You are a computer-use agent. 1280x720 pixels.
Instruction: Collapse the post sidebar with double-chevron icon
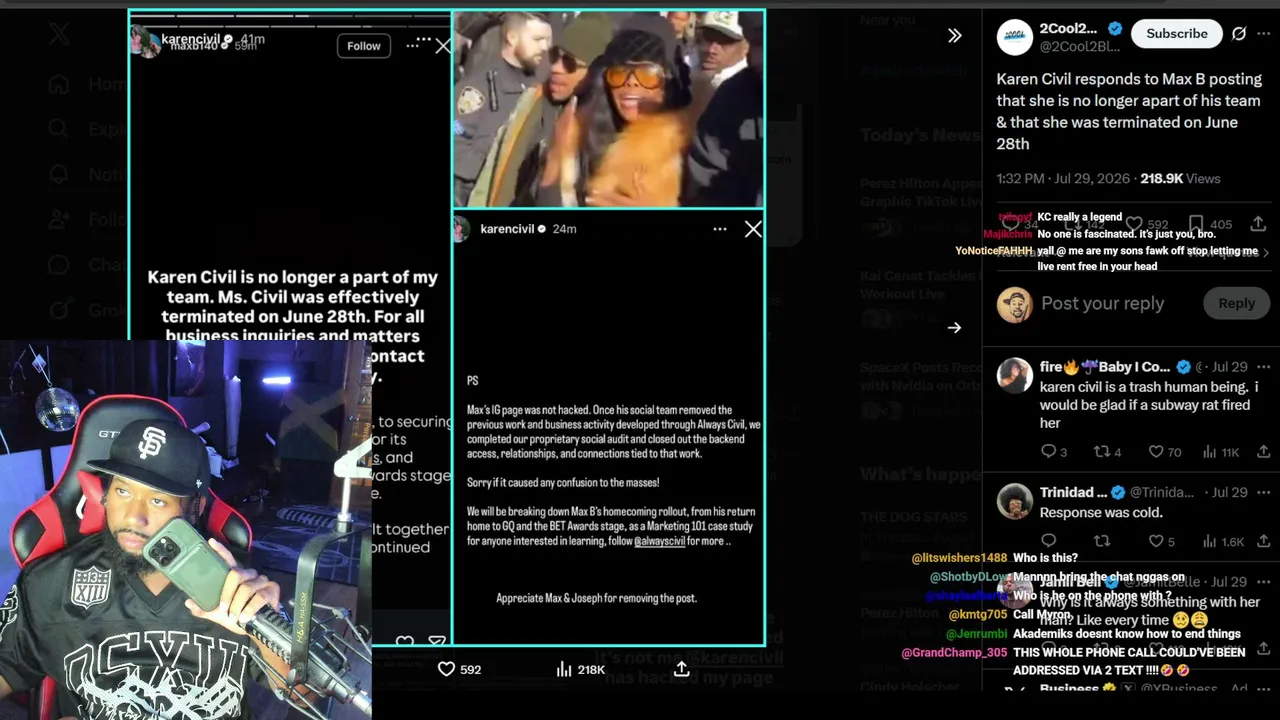954,36
